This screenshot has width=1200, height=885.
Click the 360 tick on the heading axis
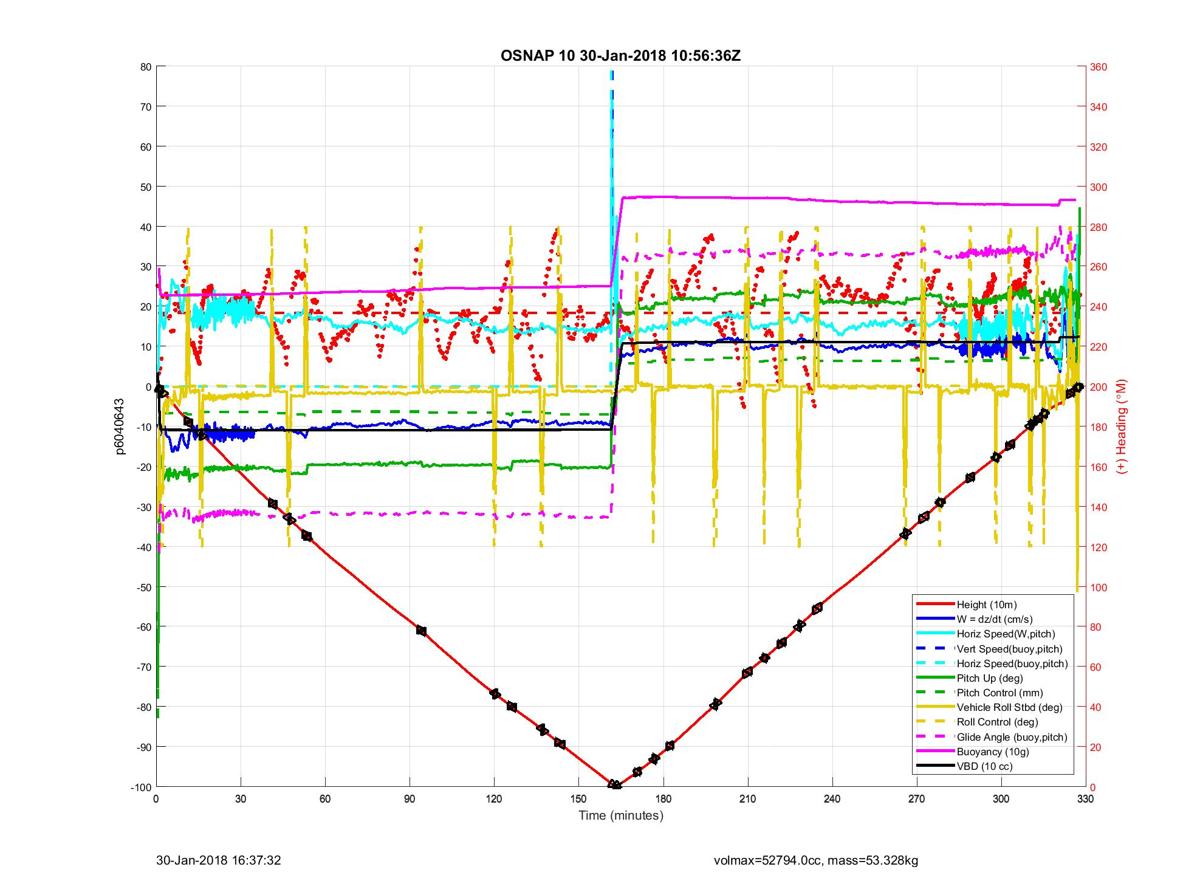pos(1100,67)
